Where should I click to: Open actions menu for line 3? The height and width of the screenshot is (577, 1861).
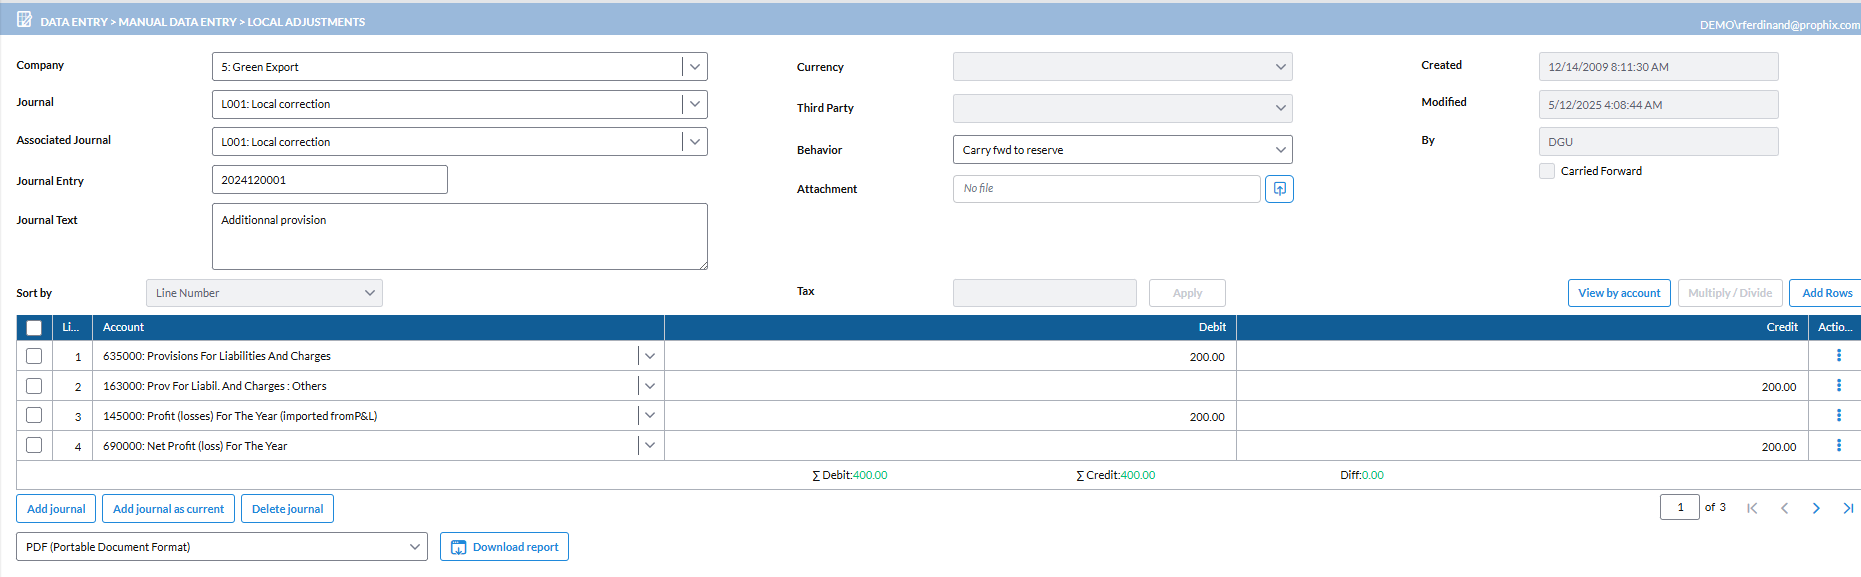click(x=1838, y=416)
